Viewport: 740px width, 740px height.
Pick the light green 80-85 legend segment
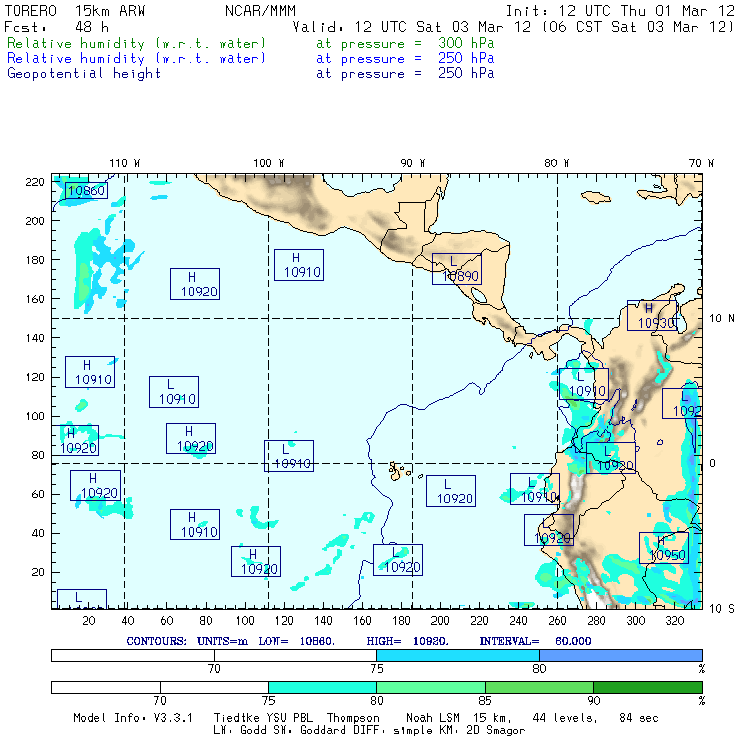pyautogui.click(x=430, y=687)
